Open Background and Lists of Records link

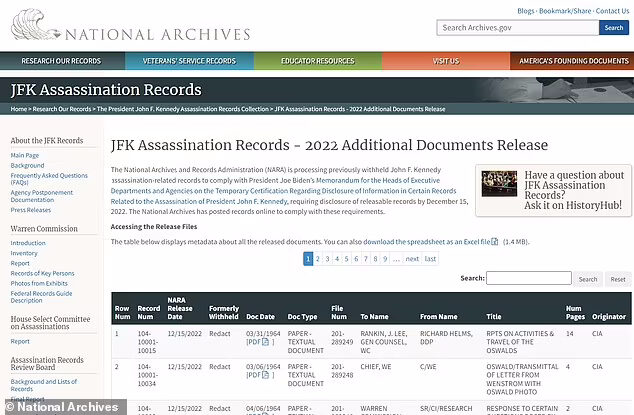44,385
